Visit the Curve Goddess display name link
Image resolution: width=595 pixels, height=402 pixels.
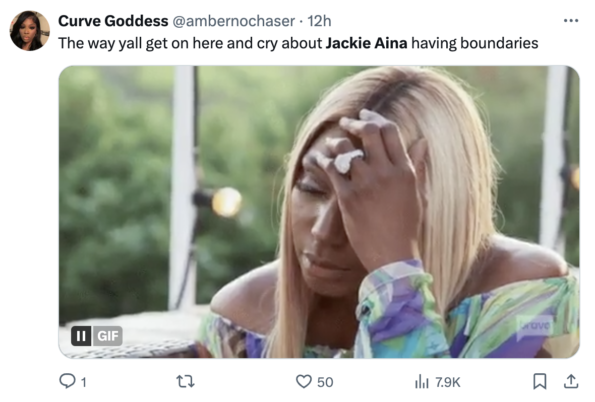113,21
